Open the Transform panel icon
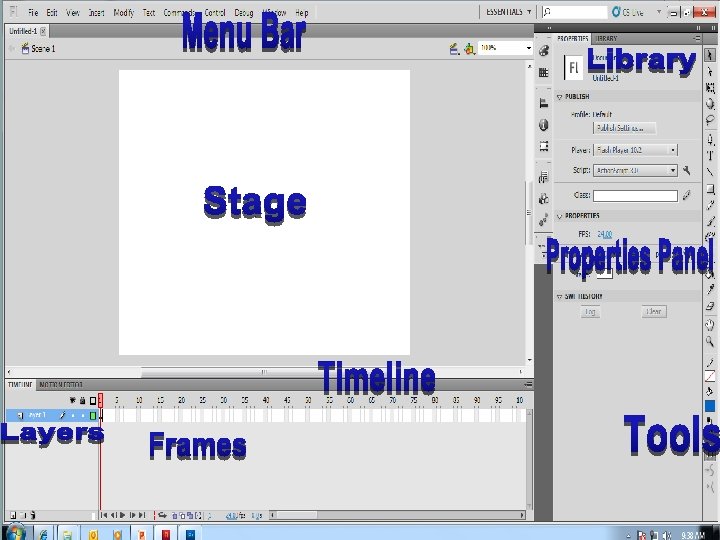Screen dimensions: 720x540 (x=544, y=146)
